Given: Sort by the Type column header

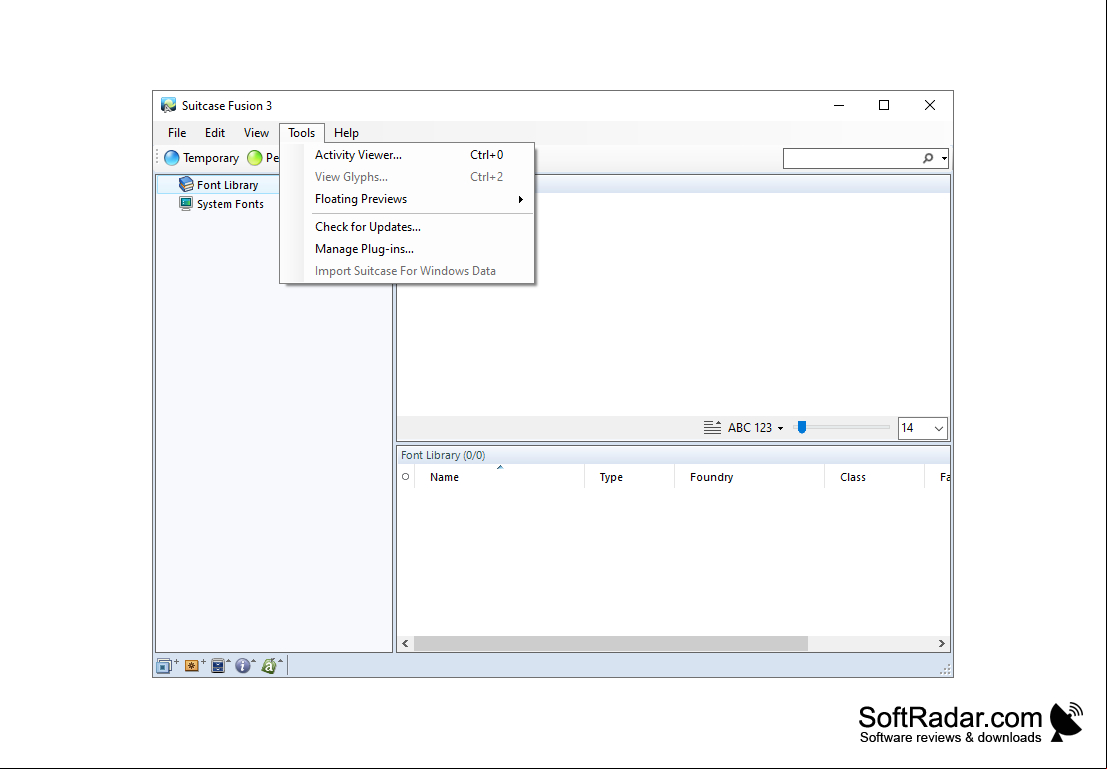Looking at the screenshot, I should pos(629,477).
